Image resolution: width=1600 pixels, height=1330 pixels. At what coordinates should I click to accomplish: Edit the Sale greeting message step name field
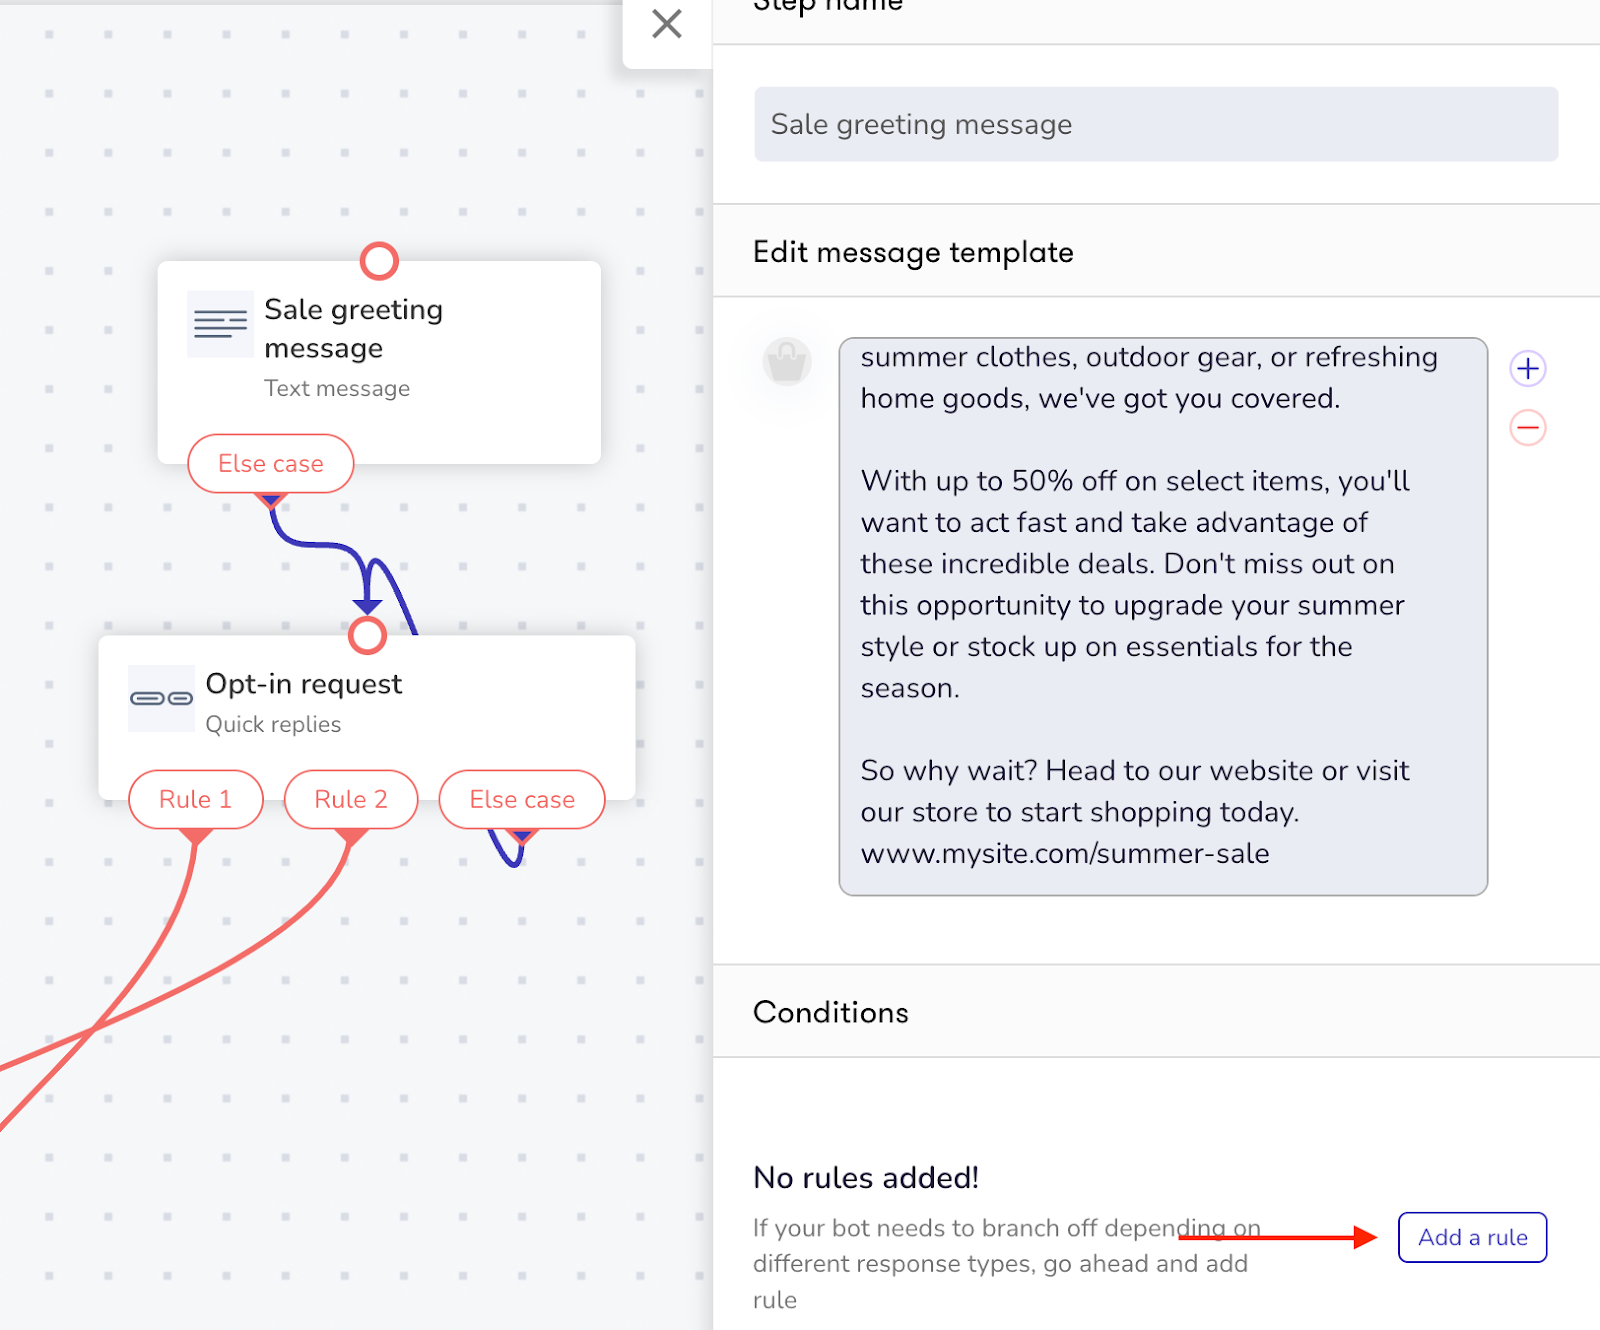(1156, 124)
